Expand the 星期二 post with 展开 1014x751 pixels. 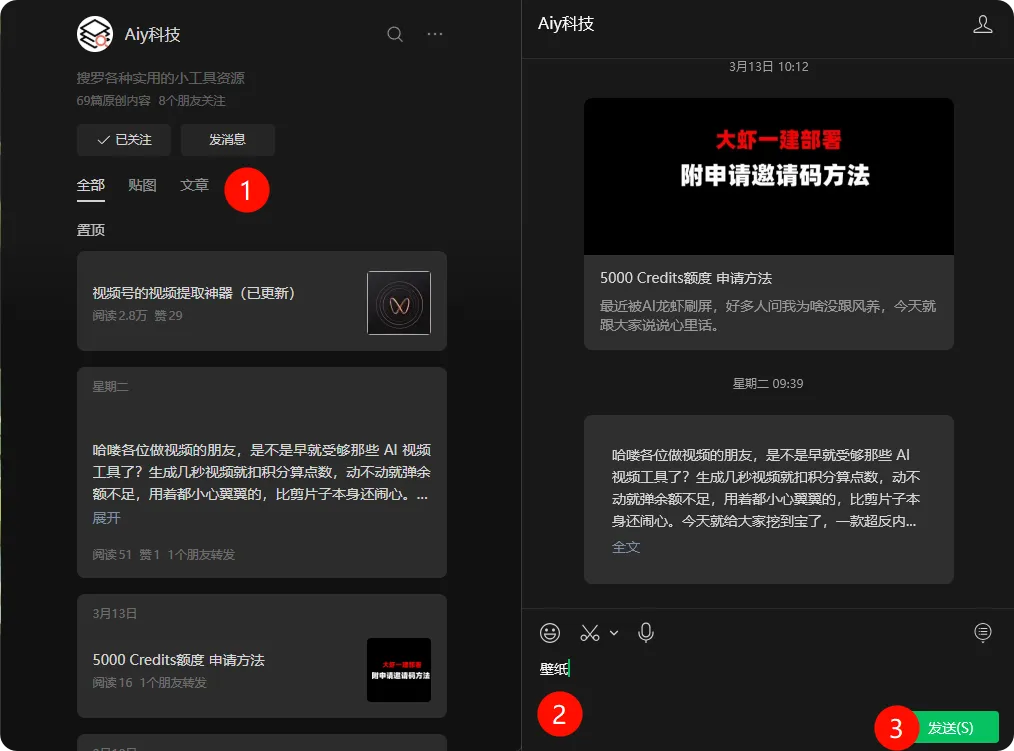point(106,518)
